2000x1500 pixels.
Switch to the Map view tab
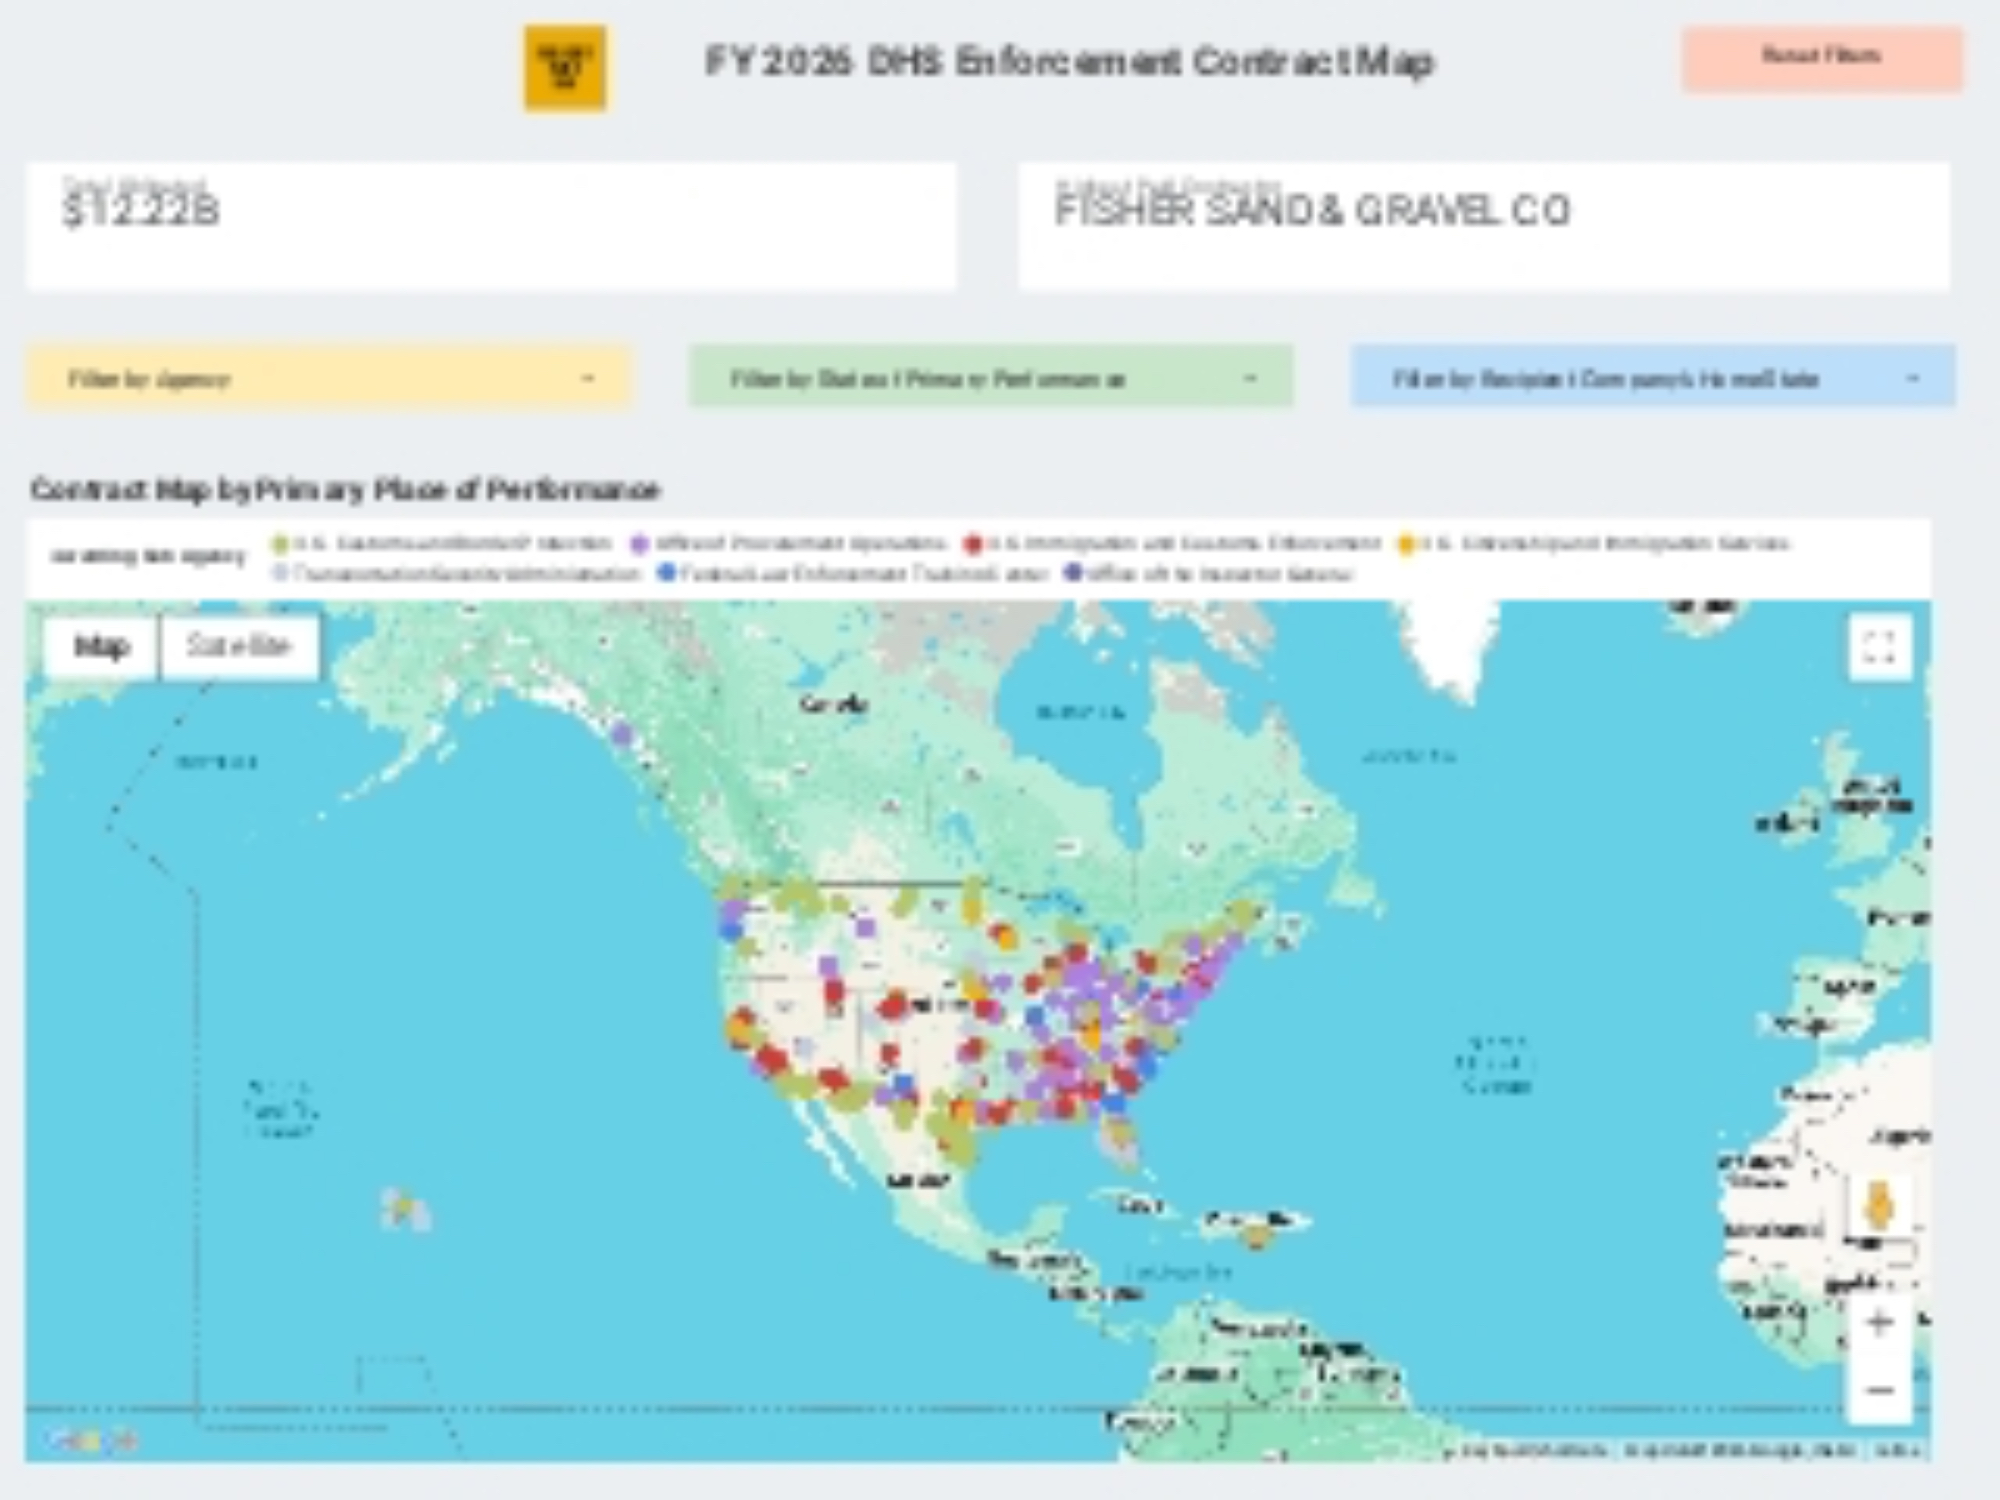point(101,647)
